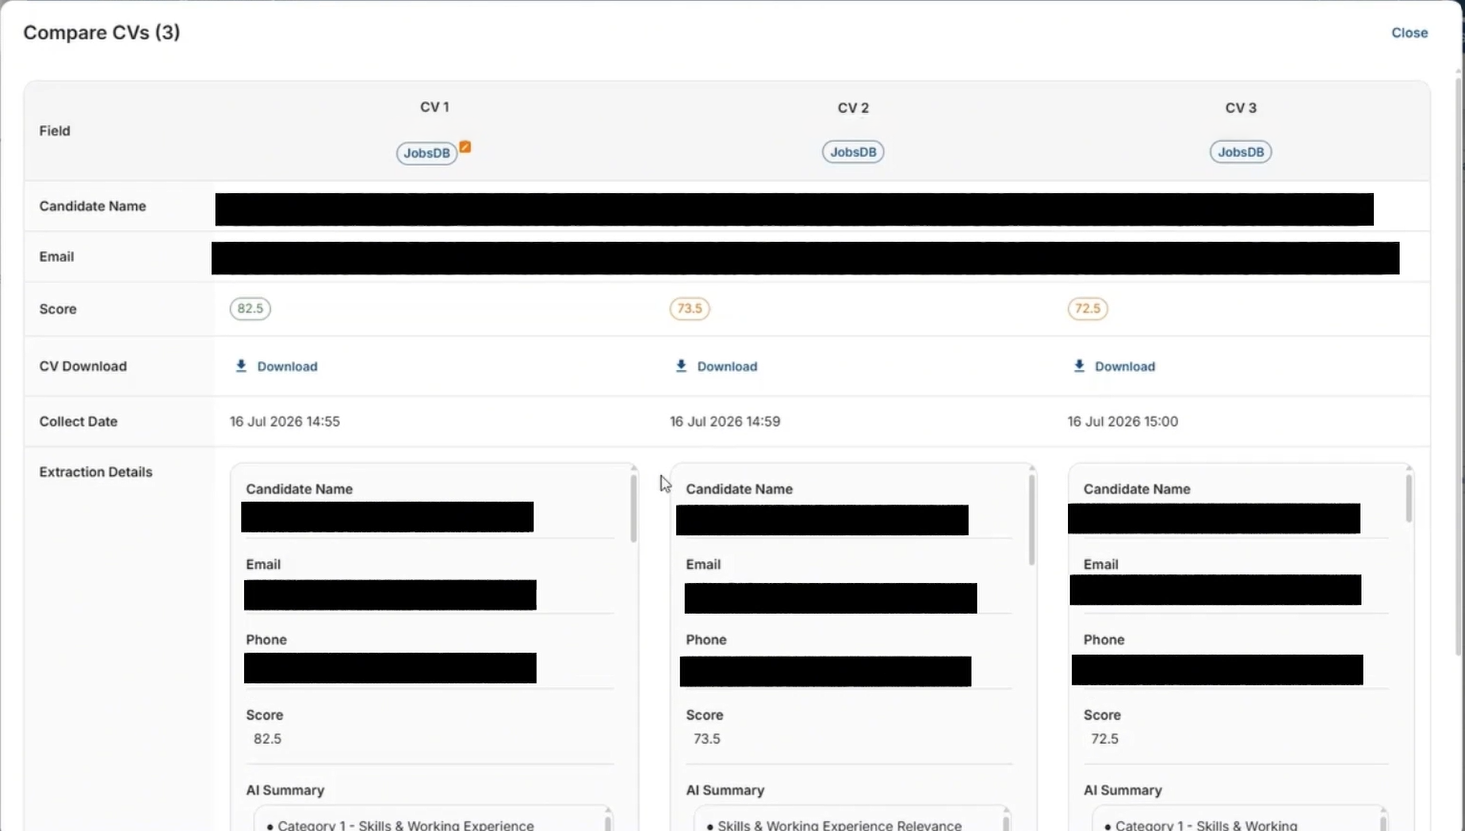Click collect date 16 Jul 2026 15:00
The width and height of the screenshot is (1465, 831).
(1123, 422)
